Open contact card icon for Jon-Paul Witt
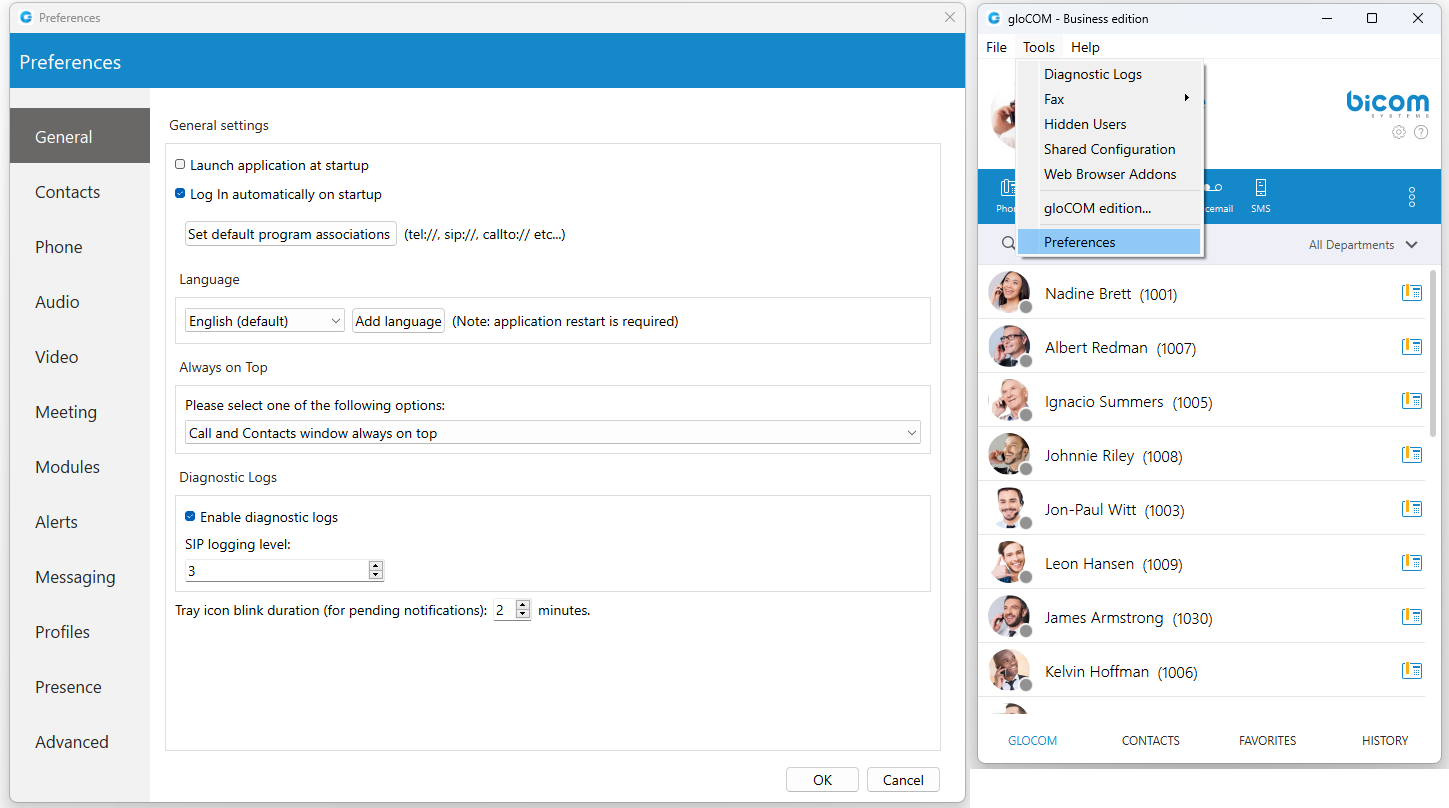 [1412, 509]
